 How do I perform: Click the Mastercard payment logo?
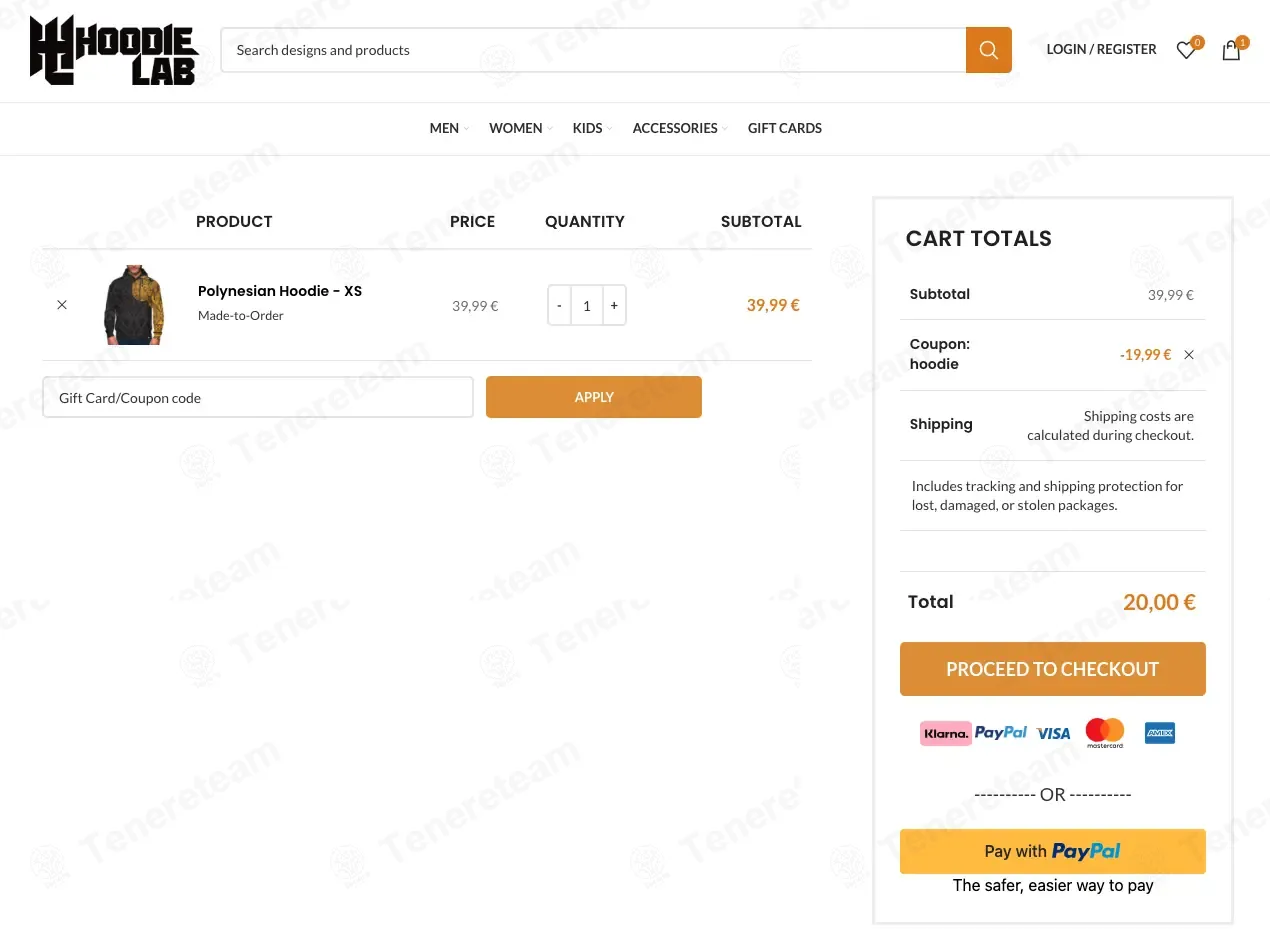1105,733
